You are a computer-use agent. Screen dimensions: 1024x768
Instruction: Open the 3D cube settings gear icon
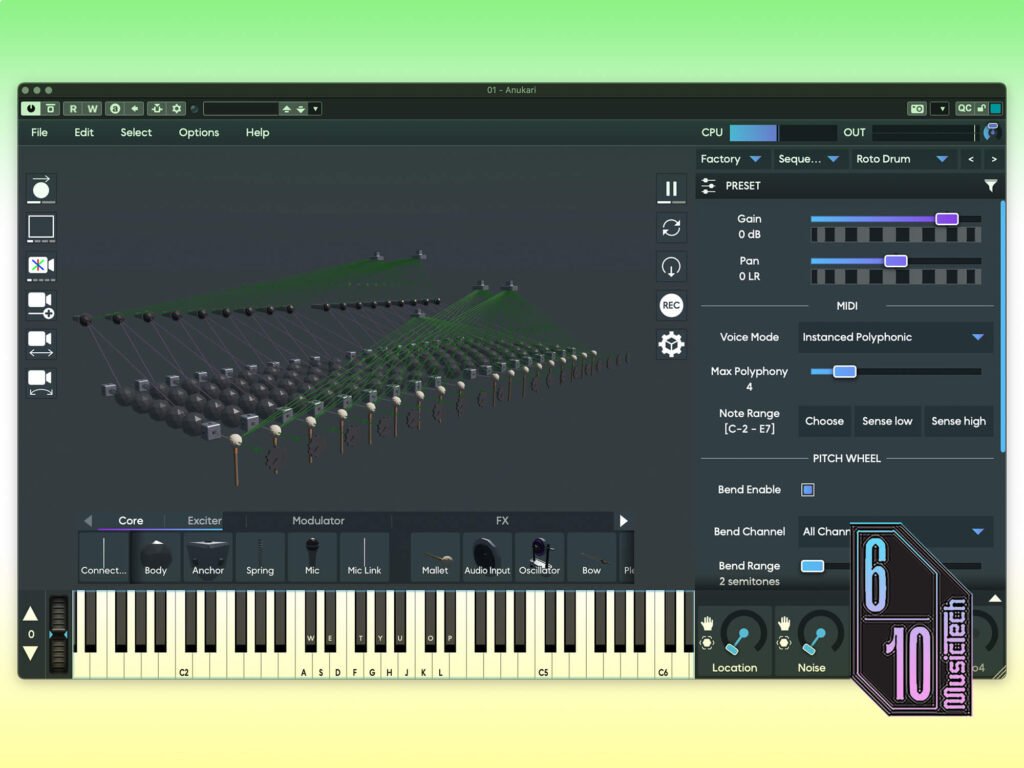tap(671, 344)
